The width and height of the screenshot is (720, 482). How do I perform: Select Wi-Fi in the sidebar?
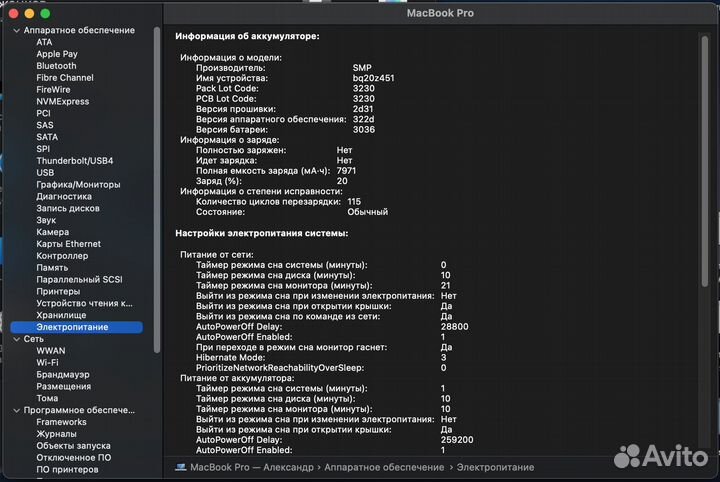pyautogui.click(x=47, y=363)
